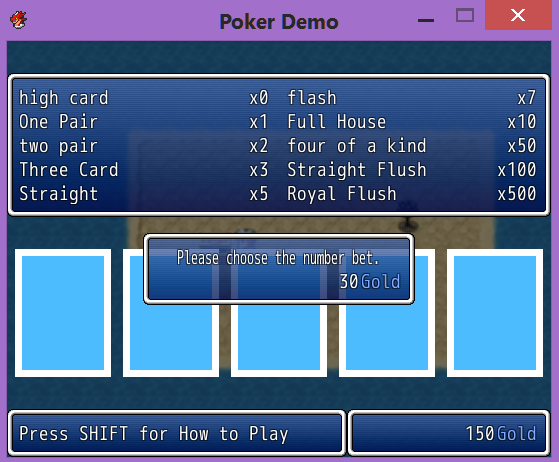
Task: Select the fifth face-down card
Action: point(495,313)
